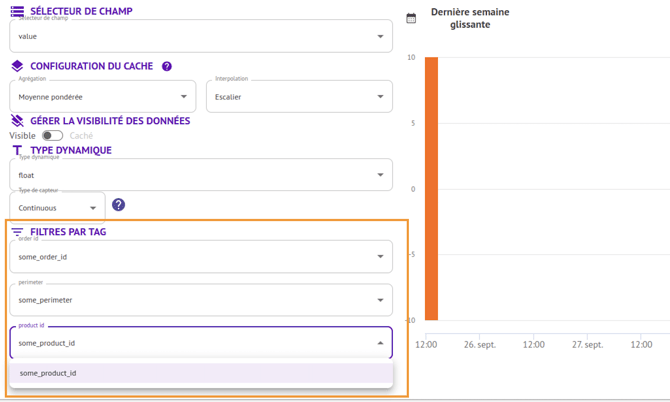Image resolution: width=670 pixels, height=402 pixels.
Task: Open help icon next to Continuous sensor type
Action: pyautogui.click(x=118, y=205)
